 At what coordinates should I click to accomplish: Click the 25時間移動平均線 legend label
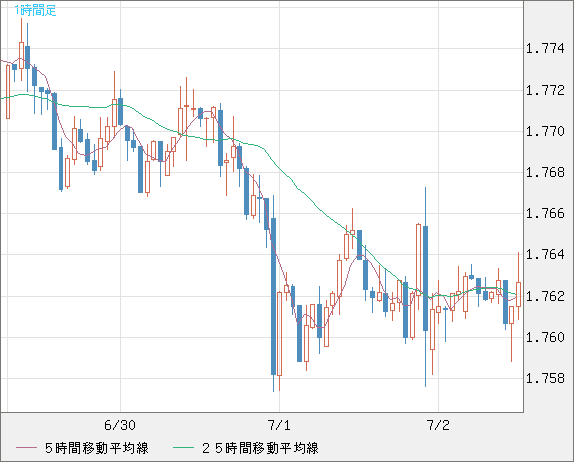tap(260, 448)
